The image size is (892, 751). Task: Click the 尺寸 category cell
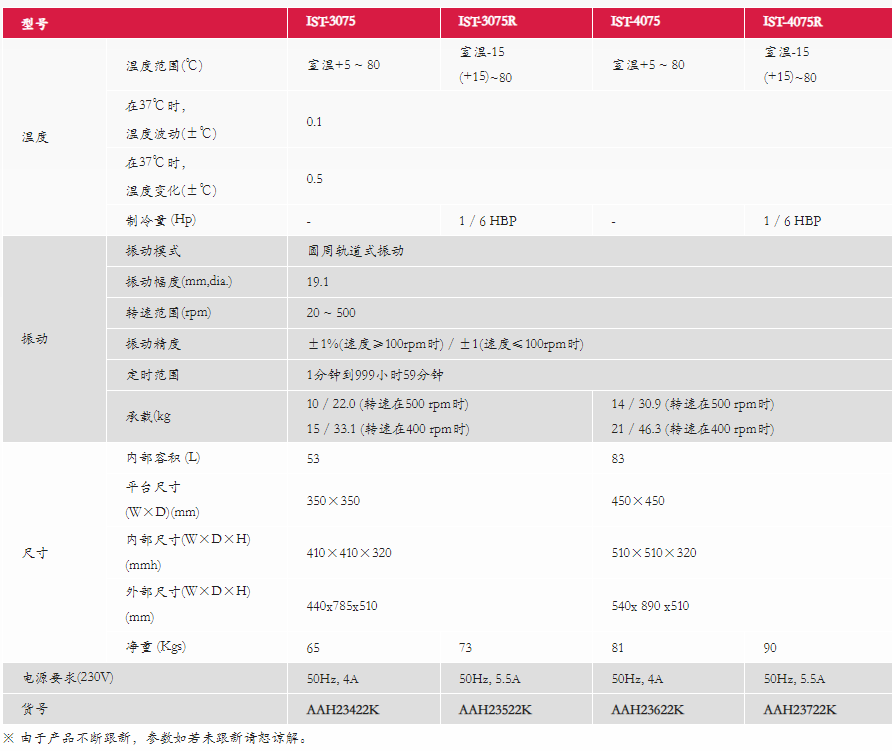(x=35, y=553)
